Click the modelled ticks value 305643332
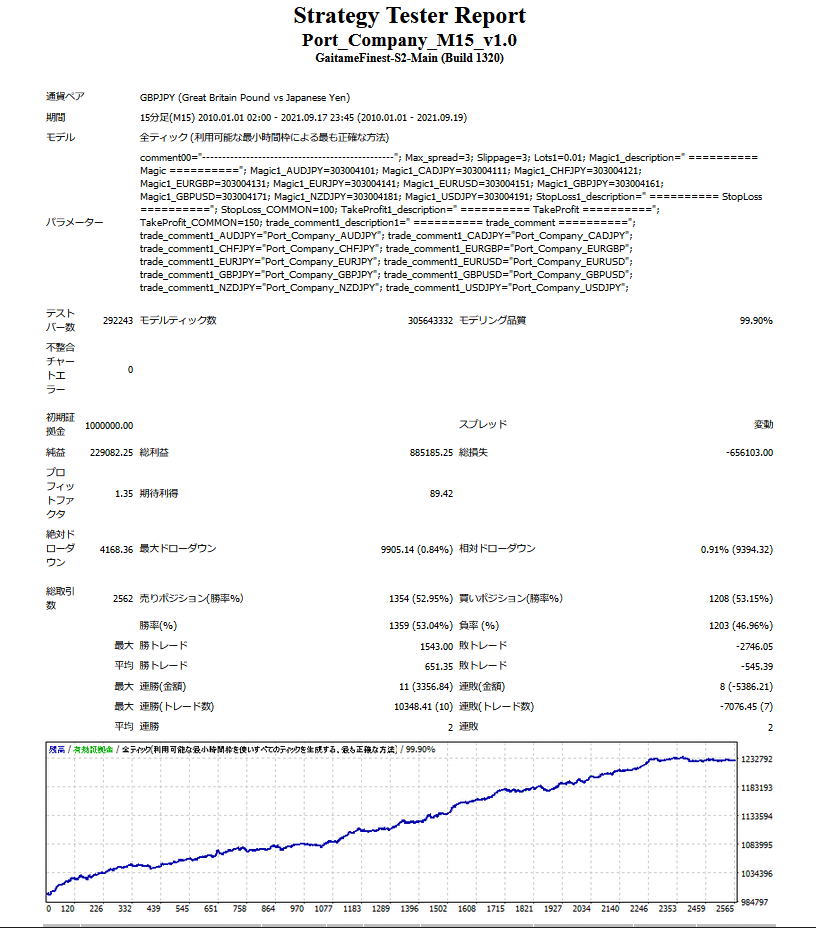 click(430, 320)
